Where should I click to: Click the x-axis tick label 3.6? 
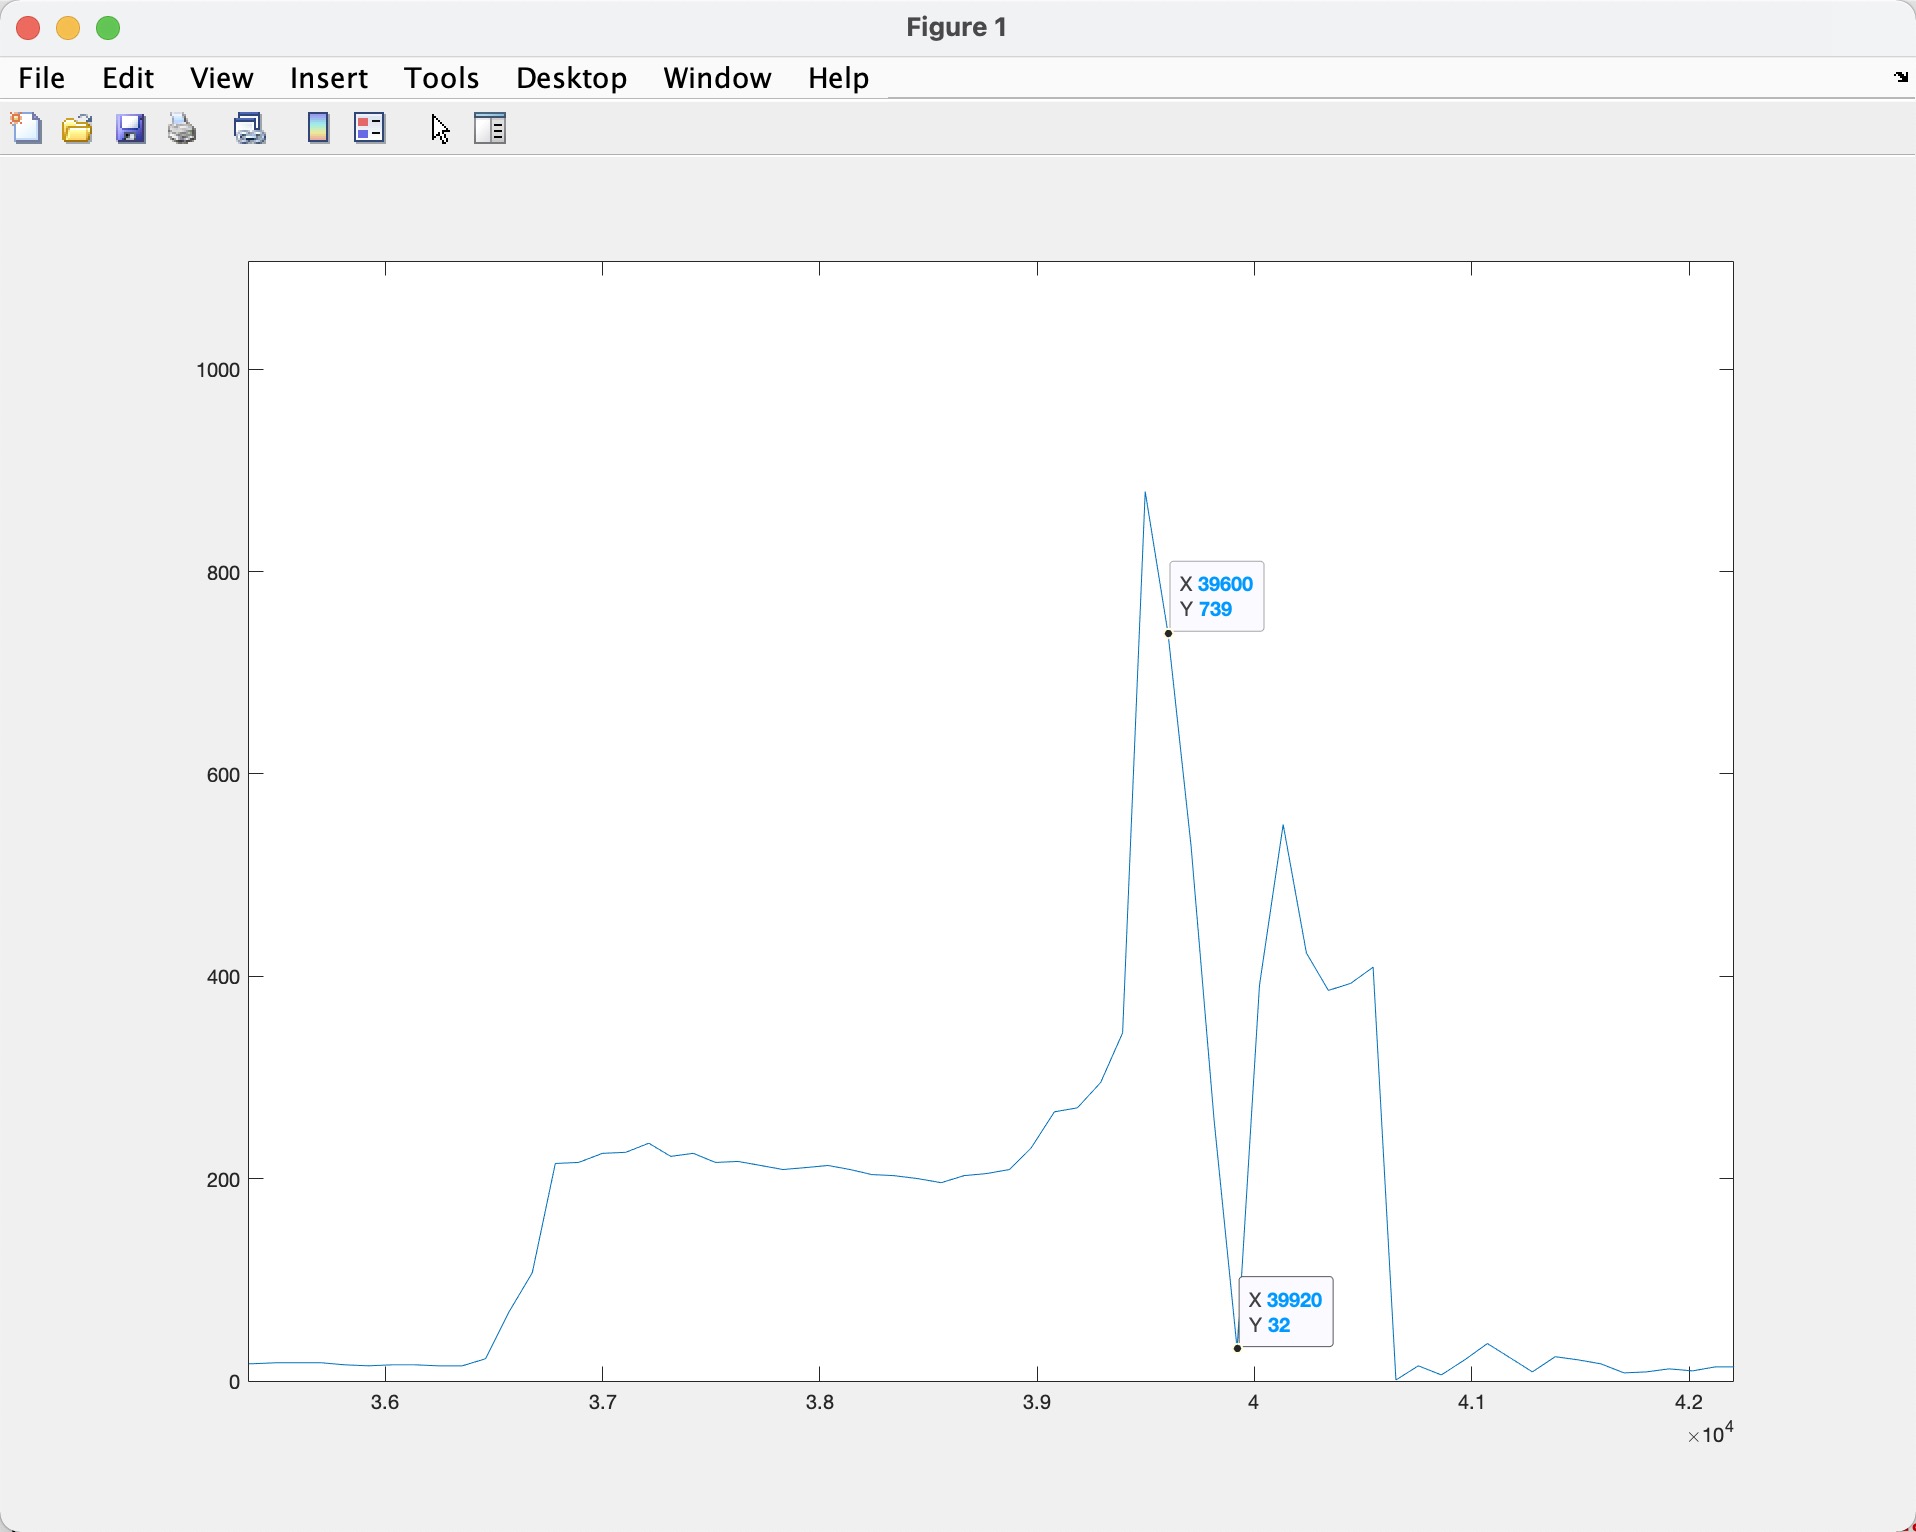(x=385, y=1402)
